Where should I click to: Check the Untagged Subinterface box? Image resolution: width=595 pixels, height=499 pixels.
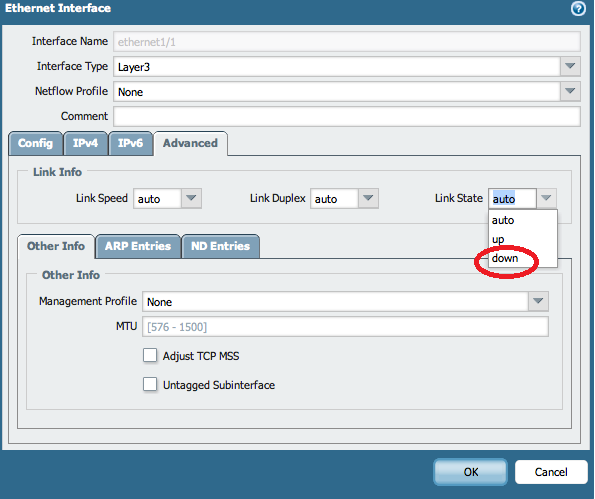tap(150, 384)
